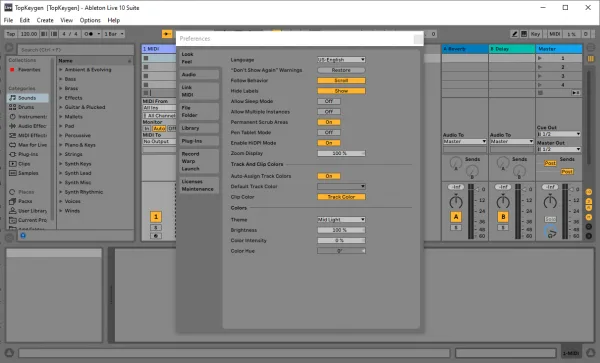Click Stop All Clips in Master track
Viewport: 600px width, 363px height.
(x=540, y=93)
